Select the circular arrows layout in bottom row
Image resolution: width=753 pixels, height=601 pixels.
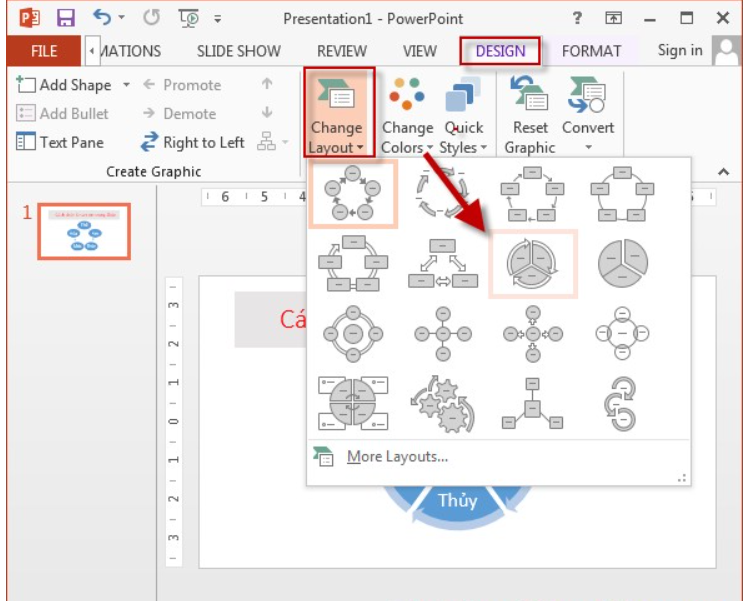(x=622, y=404)
